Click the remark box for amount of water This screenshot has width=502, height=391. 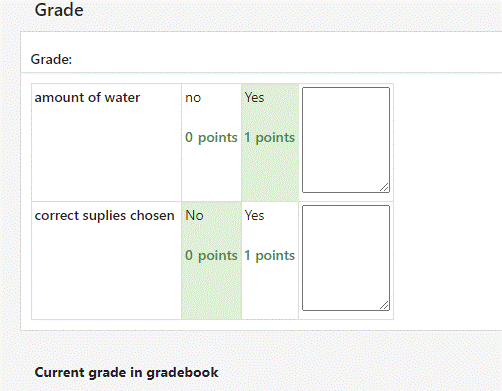(x=346, y=140)
